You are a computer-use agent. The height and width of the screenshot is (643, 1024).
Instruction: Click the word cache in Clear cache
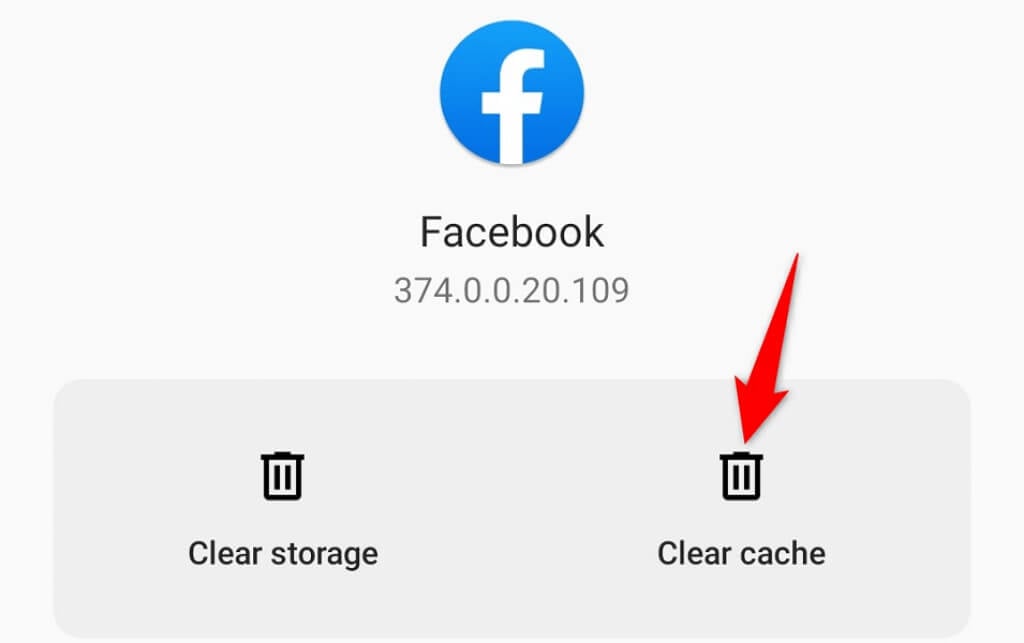click(x=783, y=554)
